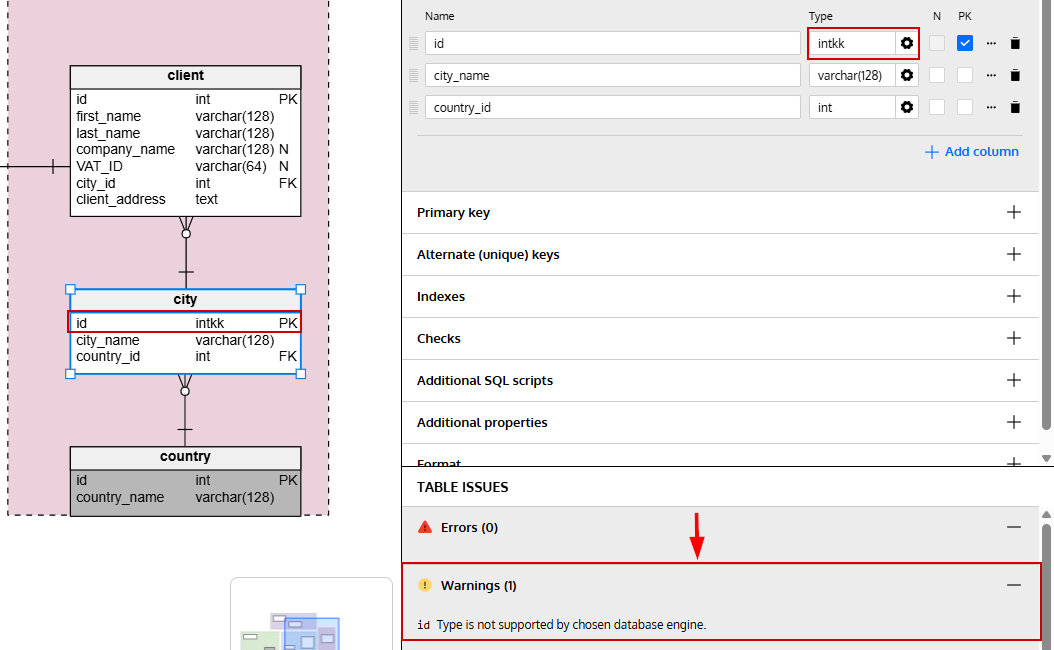Expand the Primary key section
The width and height of the screenshot is (1054, 650).
1014,212
